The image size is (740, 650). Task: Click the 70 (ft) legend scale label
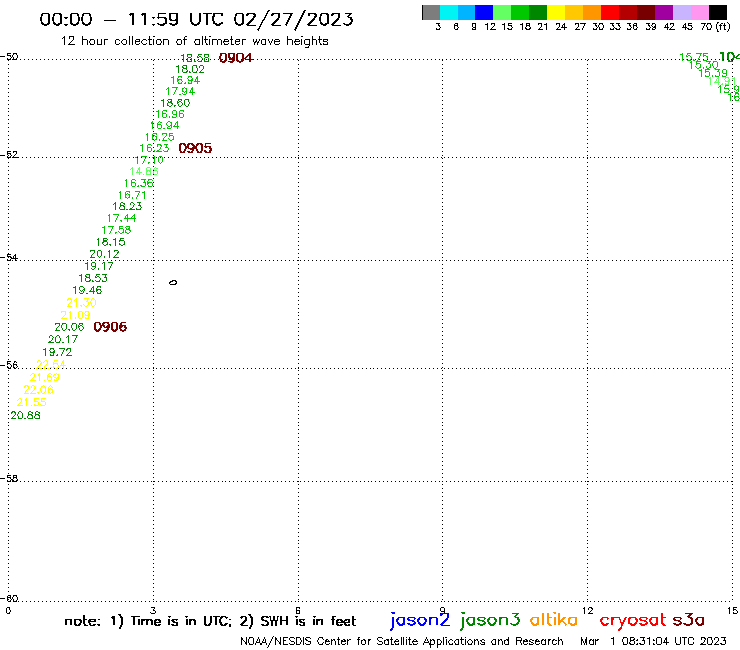715,26
